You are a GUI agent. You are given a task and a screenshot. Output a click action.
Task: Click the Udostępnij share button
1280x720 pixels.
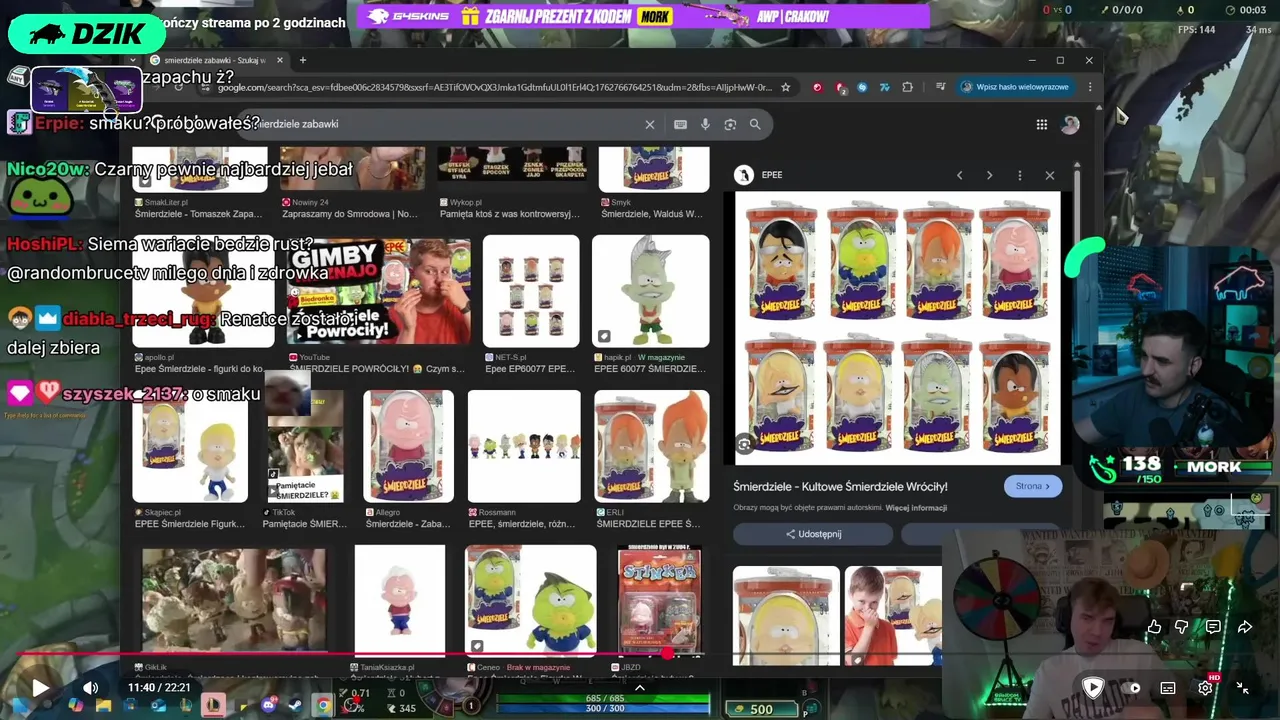(x=813, y=534)
